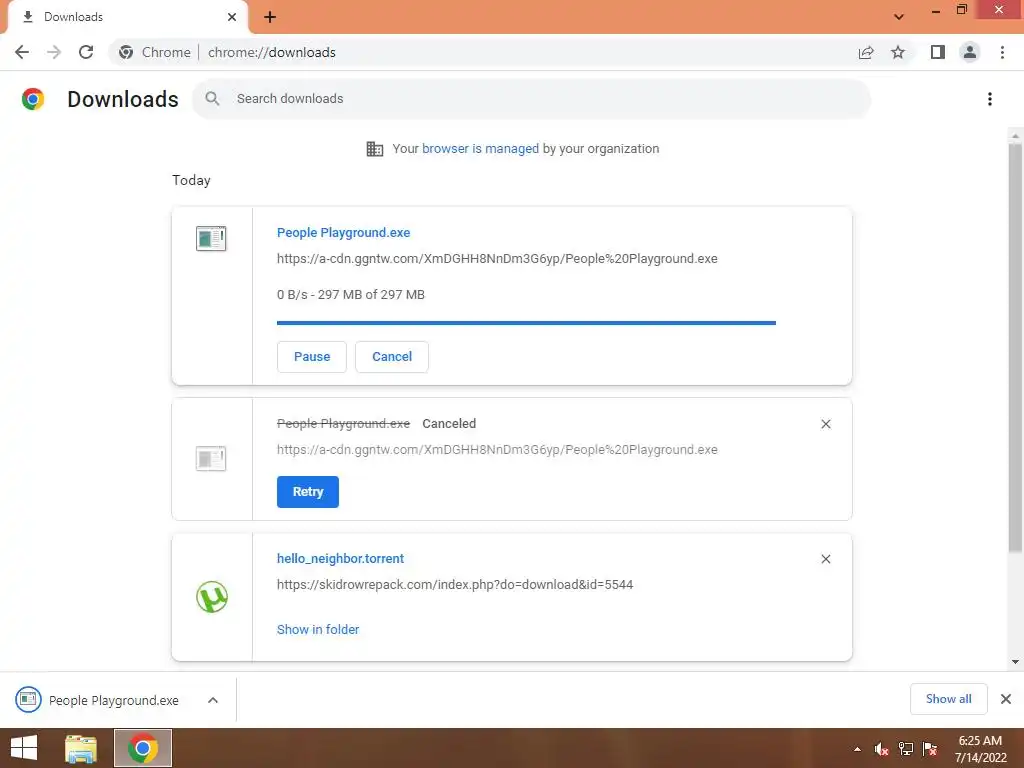Remove hello_neighbor.torrent from the list
Viewport: 1024px width, 768px height.
(x=825, y=559)
